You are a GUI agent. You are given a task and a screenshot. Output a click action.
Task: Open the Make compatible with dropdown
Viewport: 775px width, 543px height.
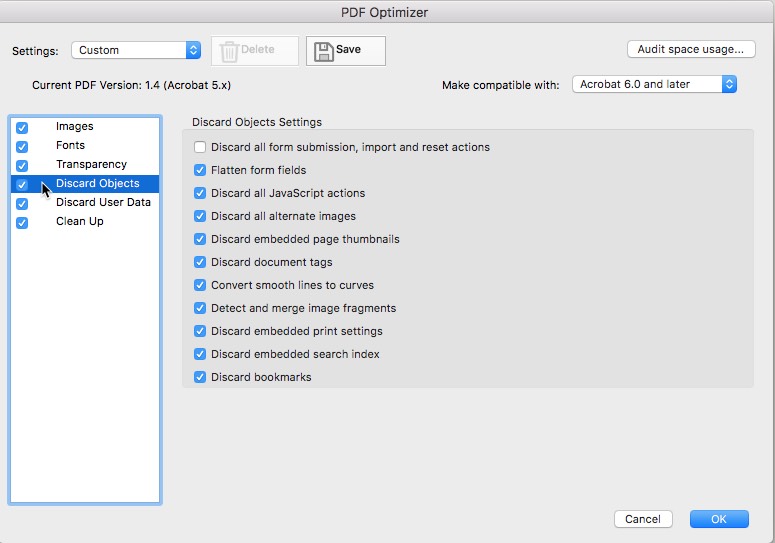click(x=654, y=84)
